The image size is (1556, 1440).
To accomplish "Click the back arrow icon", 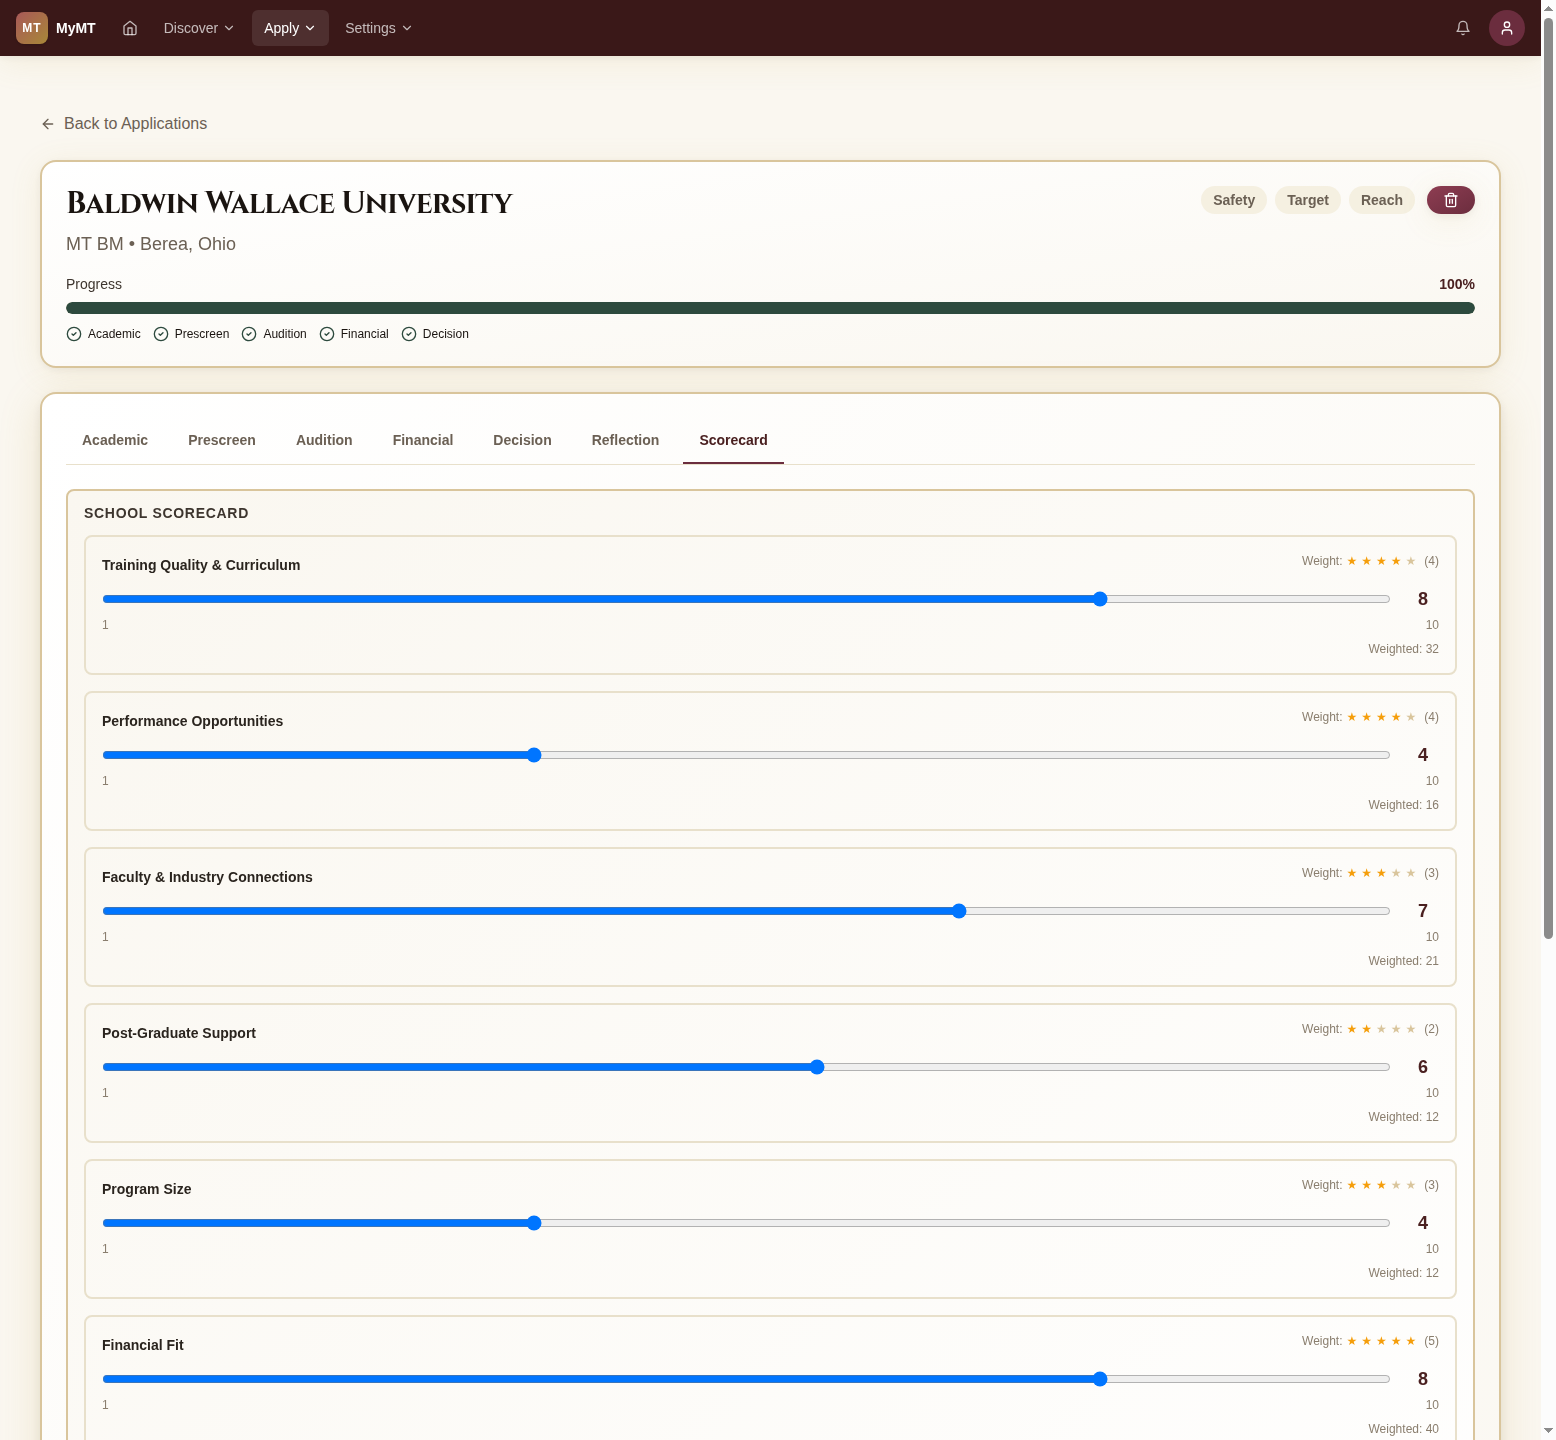I will tap(48, 124).
